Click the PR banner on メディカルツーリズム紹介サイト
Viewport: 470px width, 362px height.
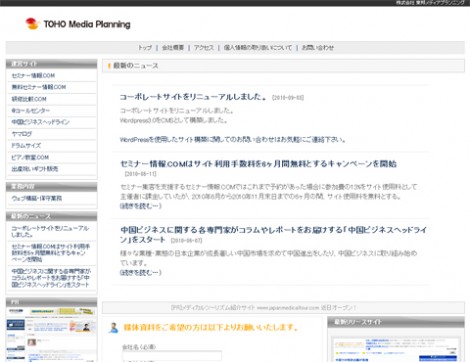263,308
